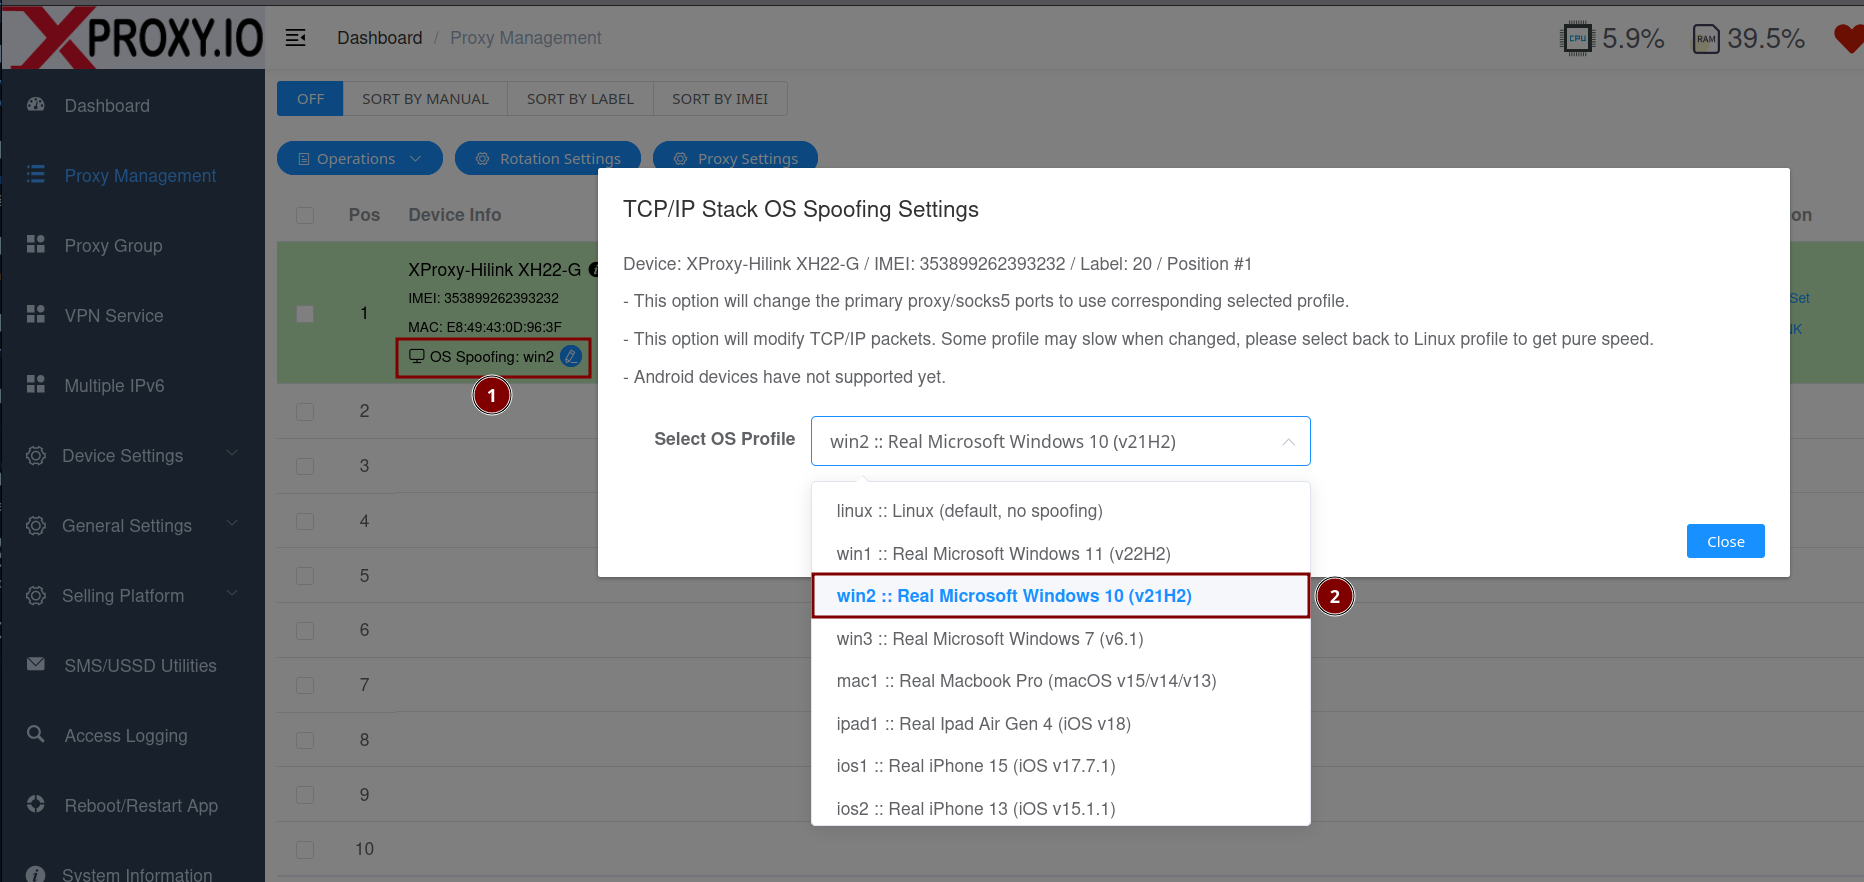Select win1 Windows 11 profile option
Screen dimensions: 1864x882
1060,554
